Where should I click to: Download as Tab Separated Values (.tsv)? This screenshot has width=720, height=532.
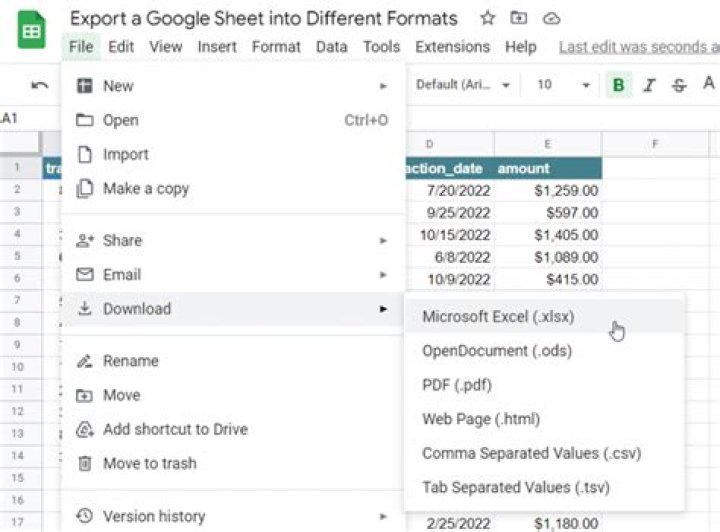(x=544, y=487)
